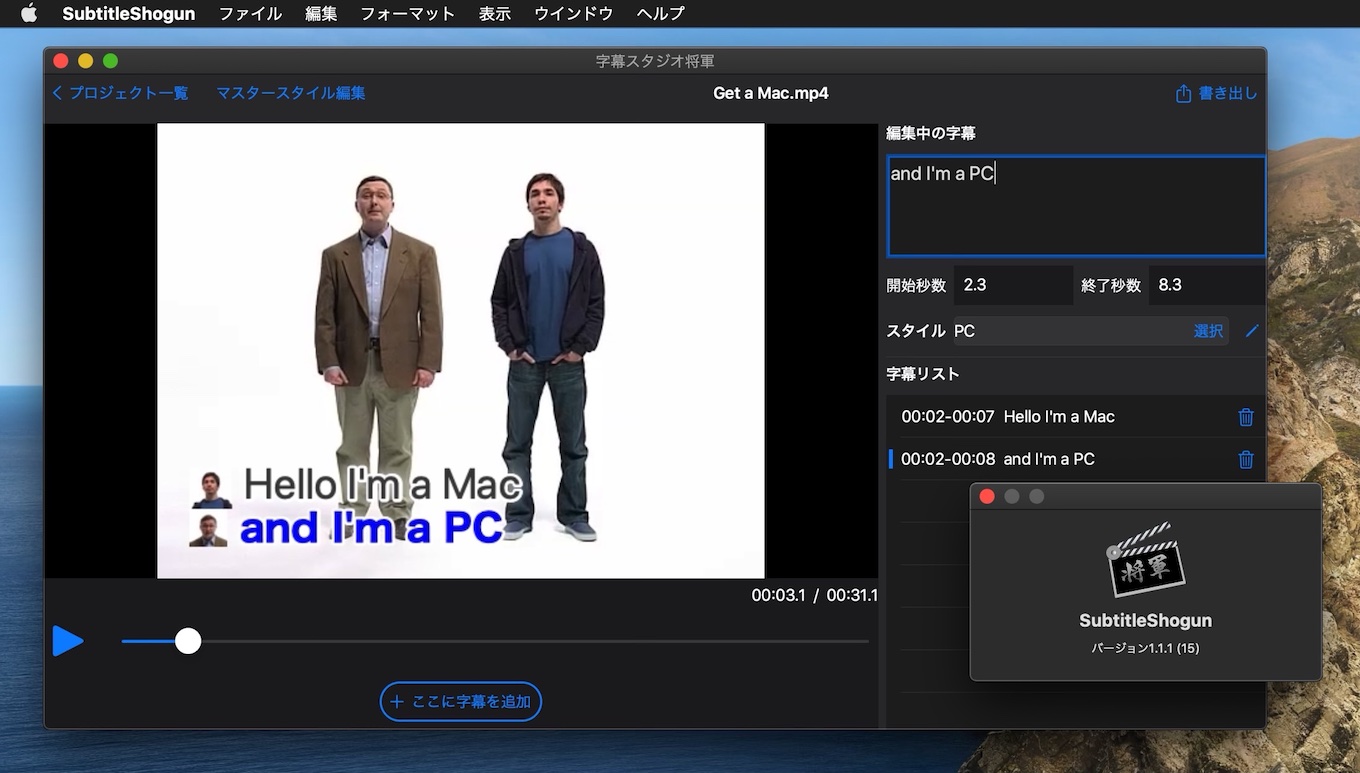Close the SubtitleShogun about window

pos(987,496)
